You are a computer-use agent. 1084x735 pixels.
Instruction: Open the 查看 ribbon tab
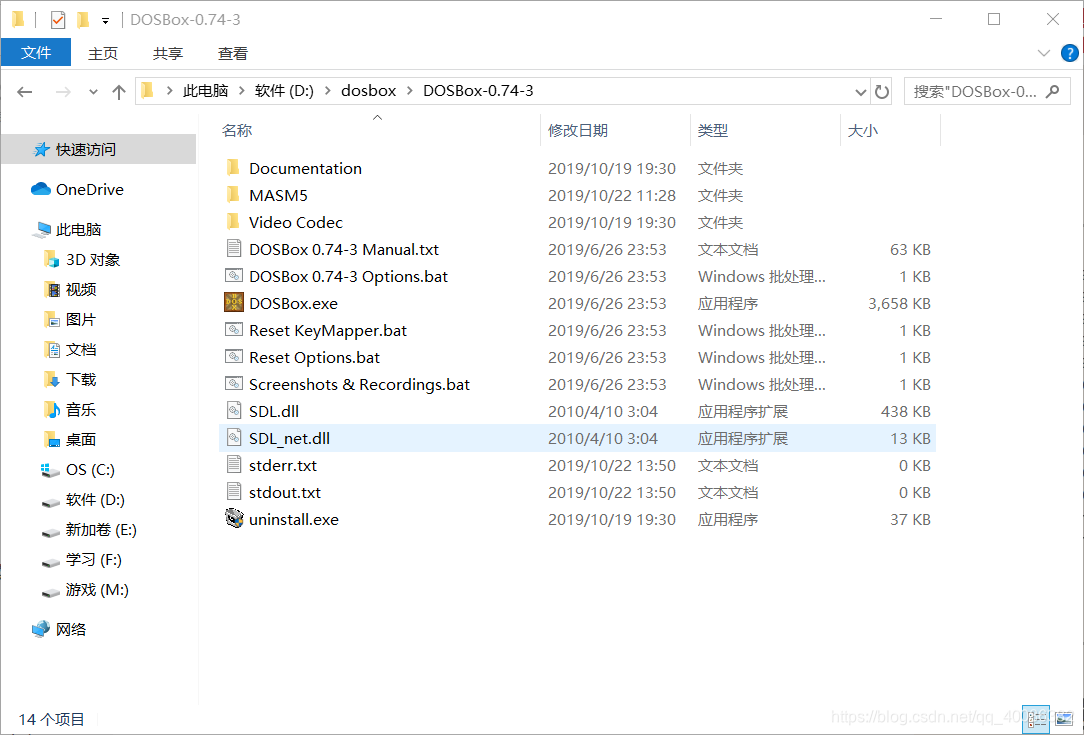click(232, 53)
